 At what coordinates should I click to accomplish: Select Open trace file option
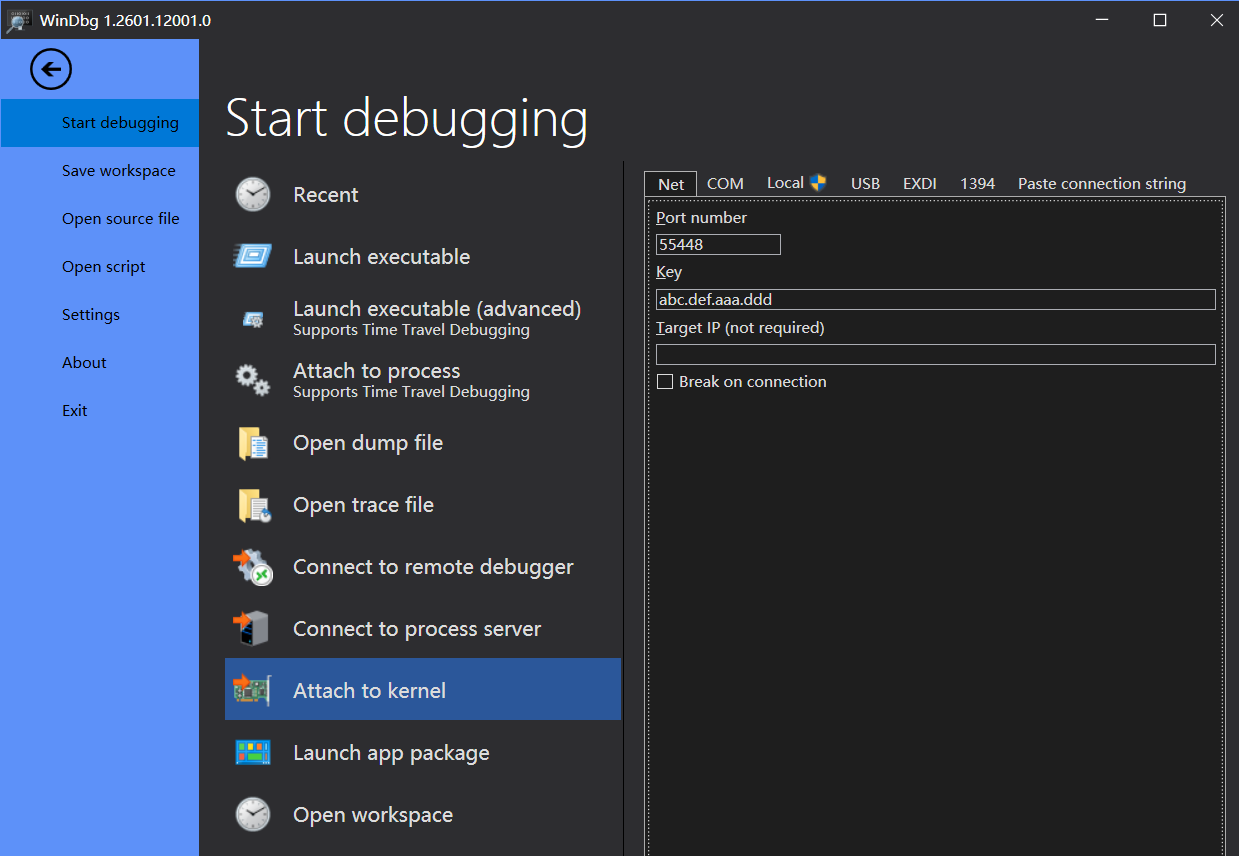click(x=423, y=505)
